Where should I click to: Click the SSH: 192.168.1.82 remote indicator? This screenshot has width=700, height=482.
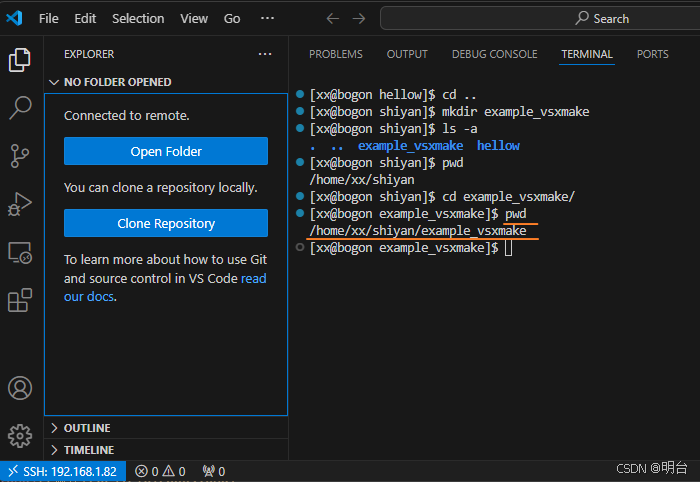pyautogui.click(x=62, y=471)
